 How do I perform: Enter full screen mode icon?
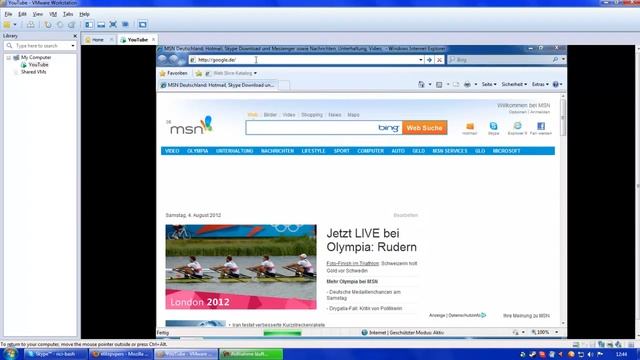click(113, 24)
